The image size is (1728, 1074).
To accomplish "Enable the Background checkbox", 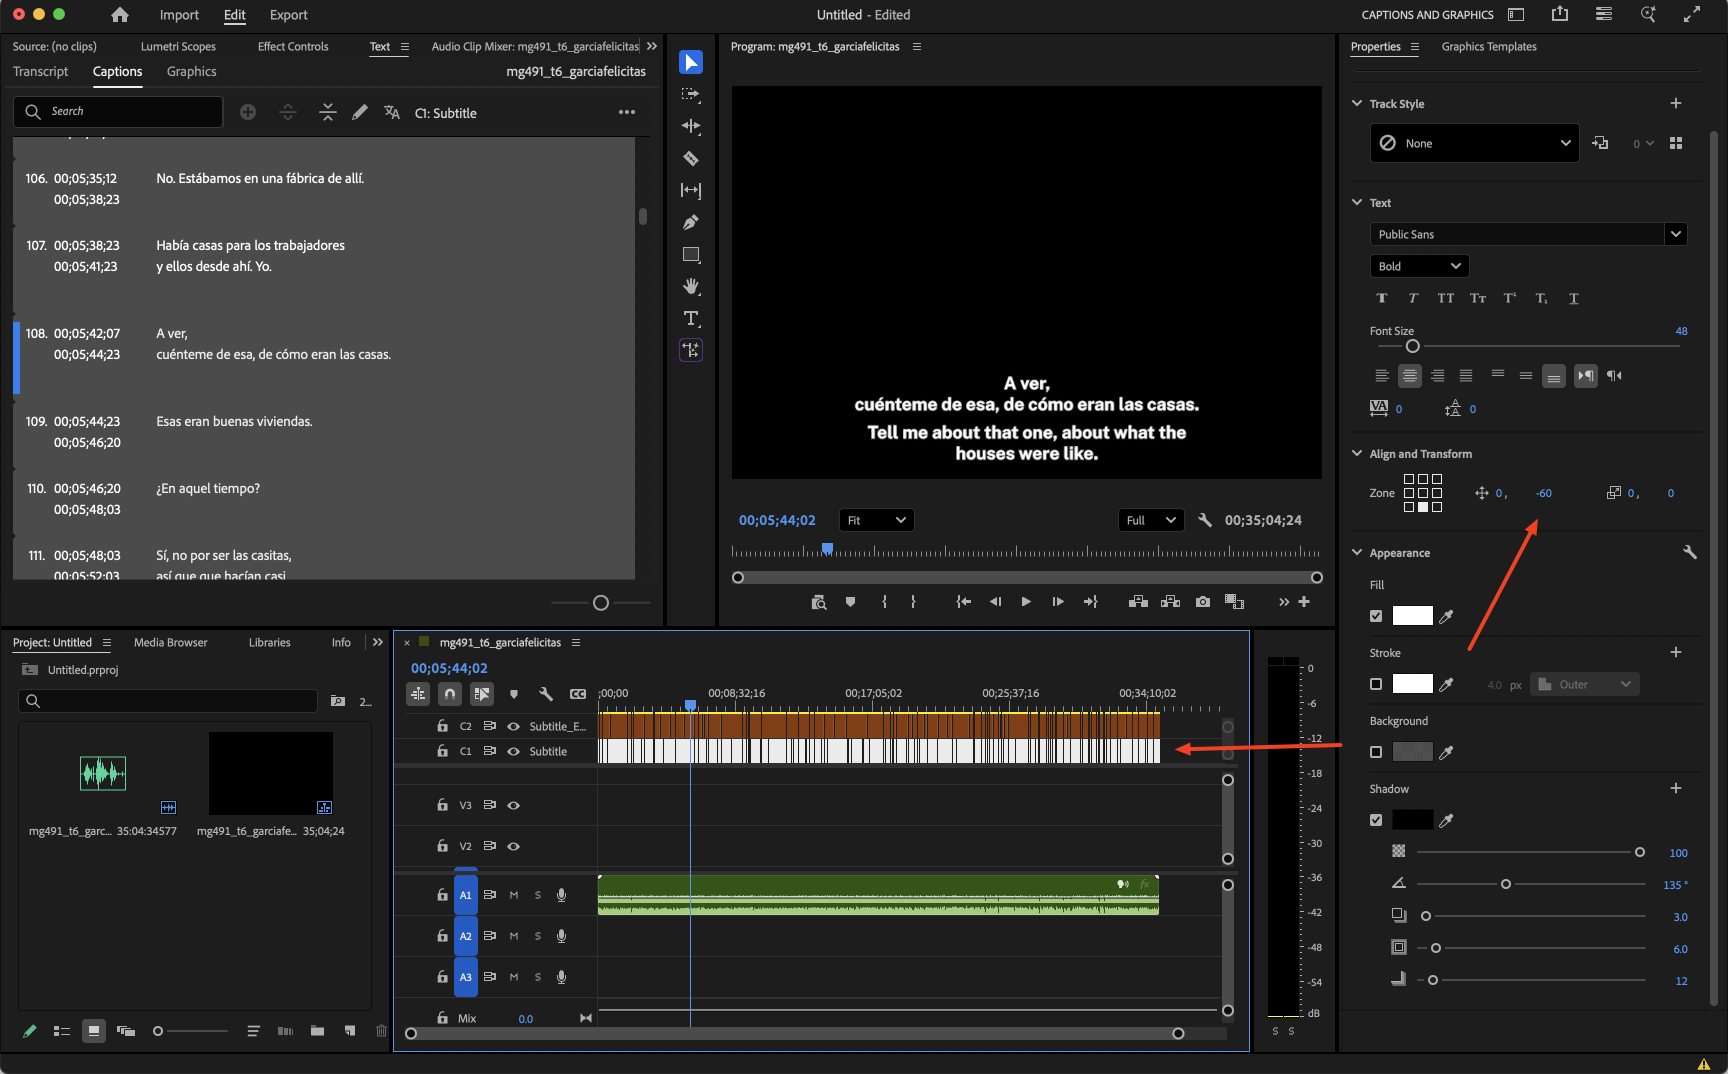I will (1376, 752).
